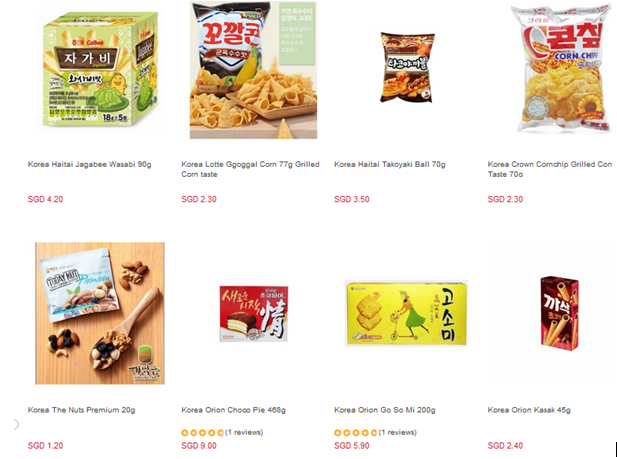
Task: Open the Orion Choco Pie image
Action: click(254, 313)
